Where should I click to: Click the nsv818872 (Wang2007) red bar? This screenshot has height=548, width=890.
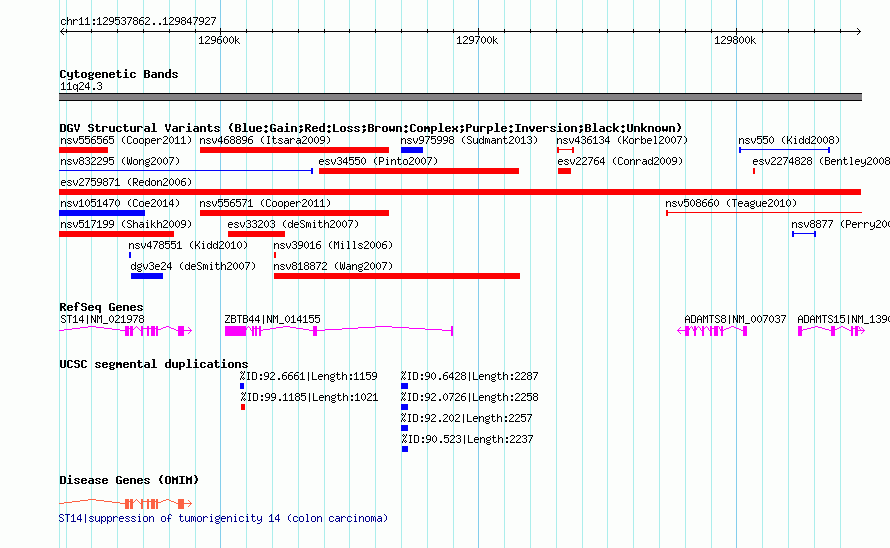click(397, 276)
